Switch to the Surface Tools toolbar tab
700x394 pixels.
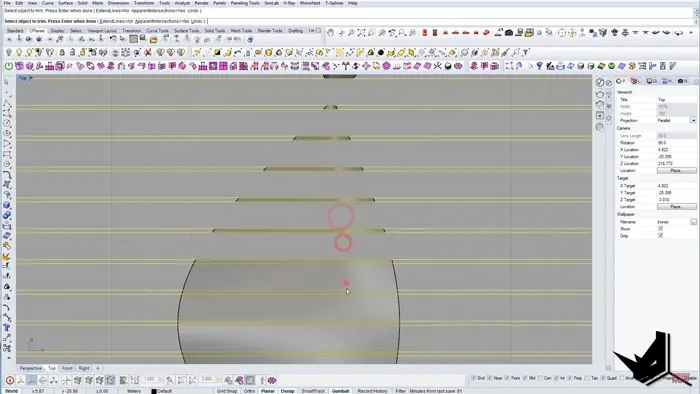(x=187, y=31)
